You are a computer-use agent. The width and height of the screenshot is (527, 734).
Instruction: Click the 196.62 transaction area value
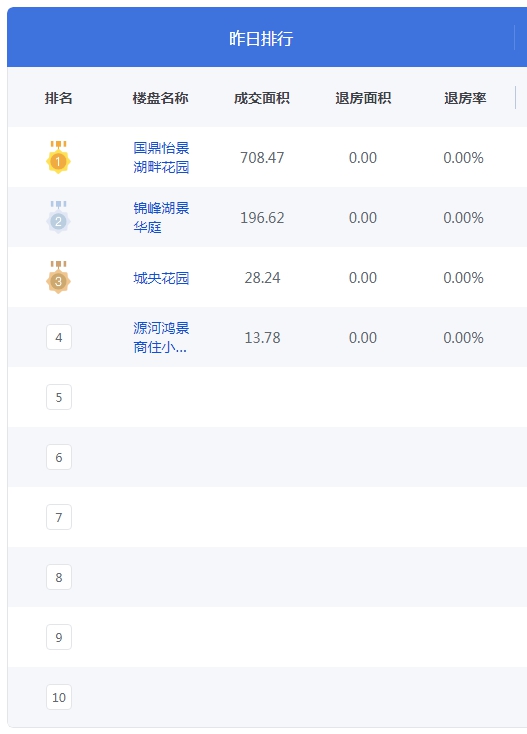pos(262,218)
